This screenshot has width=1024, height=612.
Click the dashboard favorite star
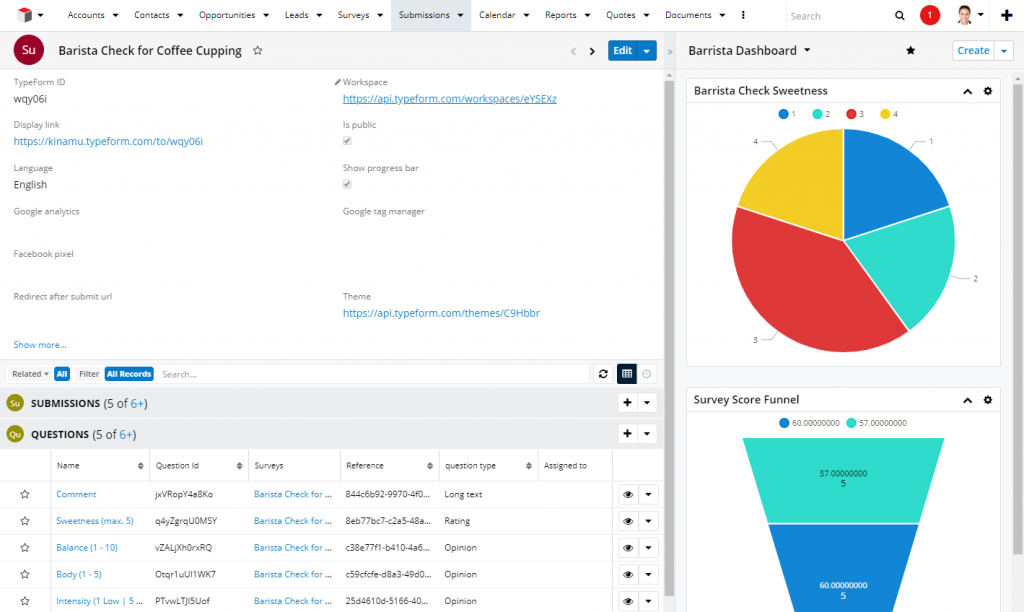click(x=910, y=50)
